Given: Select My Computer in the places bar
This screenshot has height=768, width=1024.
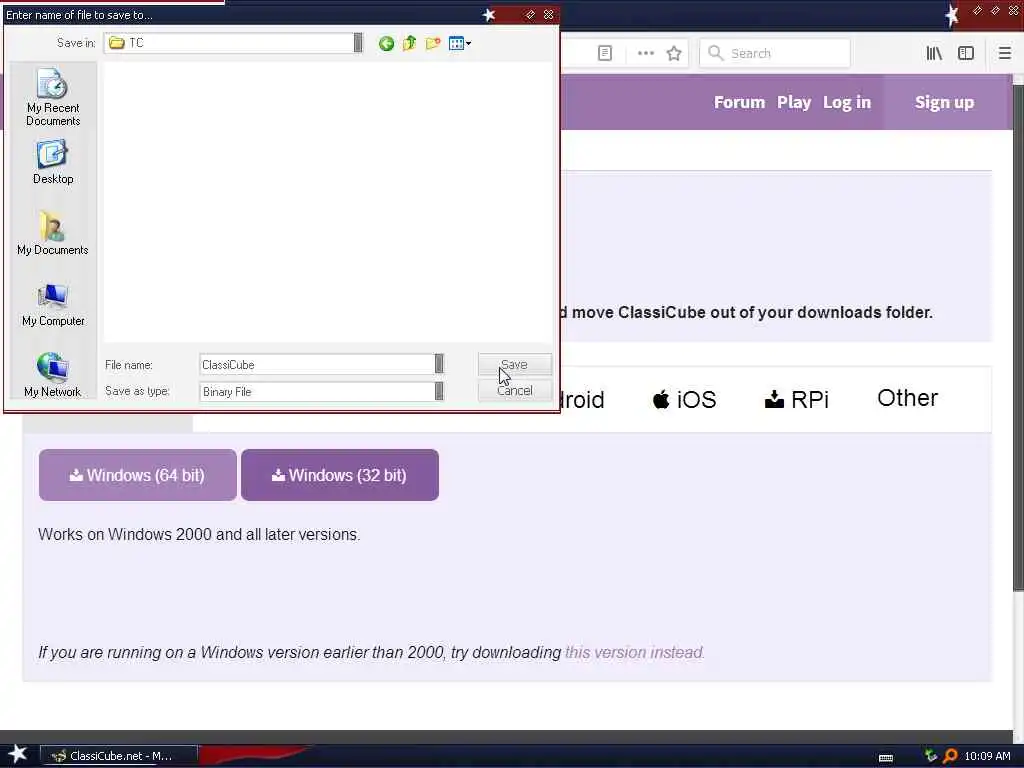Looking at the screenshot, I should [53, 304].
